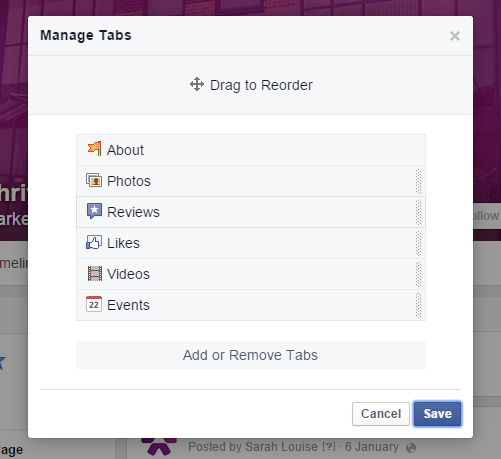
Task: Click the [?] help link after Sarah Louise
Action: coord(329,447)
